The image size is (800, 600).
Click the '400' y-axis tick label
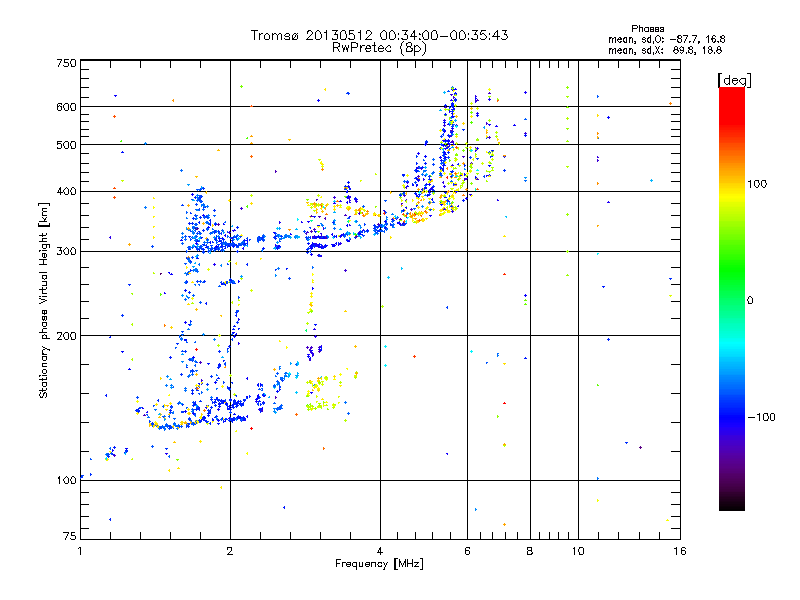pos(66,191)
